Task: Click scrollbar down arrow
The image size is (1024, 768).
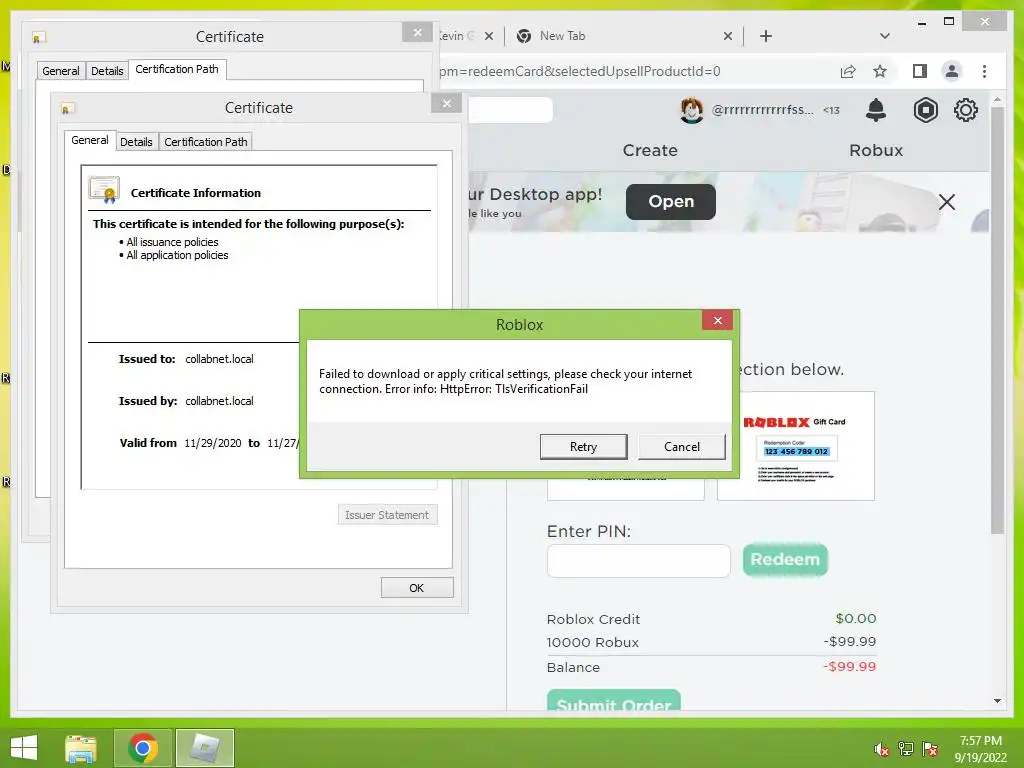Action: 997,701
